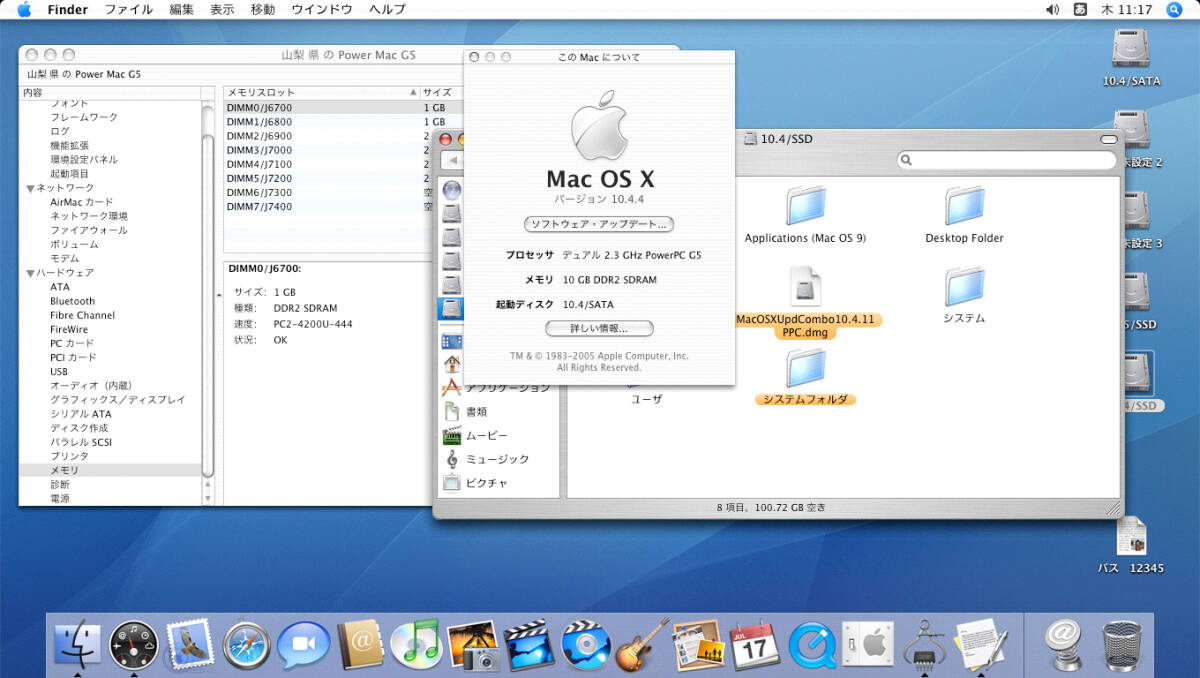1200x678 pixels.
Task: Select シリアル ATA in the hardware list
Action: tap(81, 414)
